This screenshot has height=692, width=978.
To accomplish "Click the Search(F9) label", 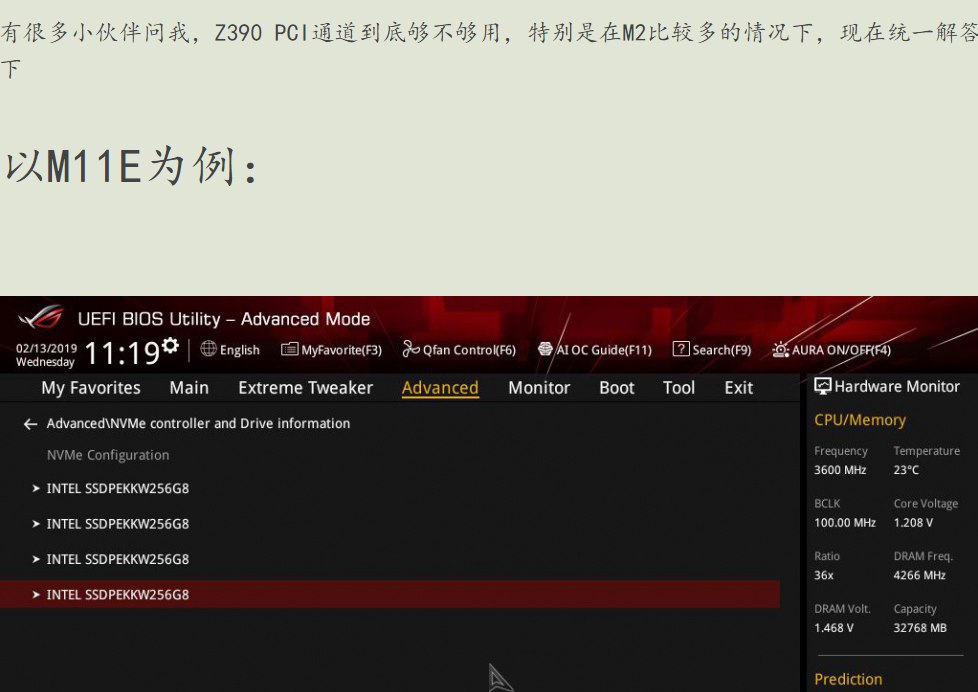I will (722, 350).
